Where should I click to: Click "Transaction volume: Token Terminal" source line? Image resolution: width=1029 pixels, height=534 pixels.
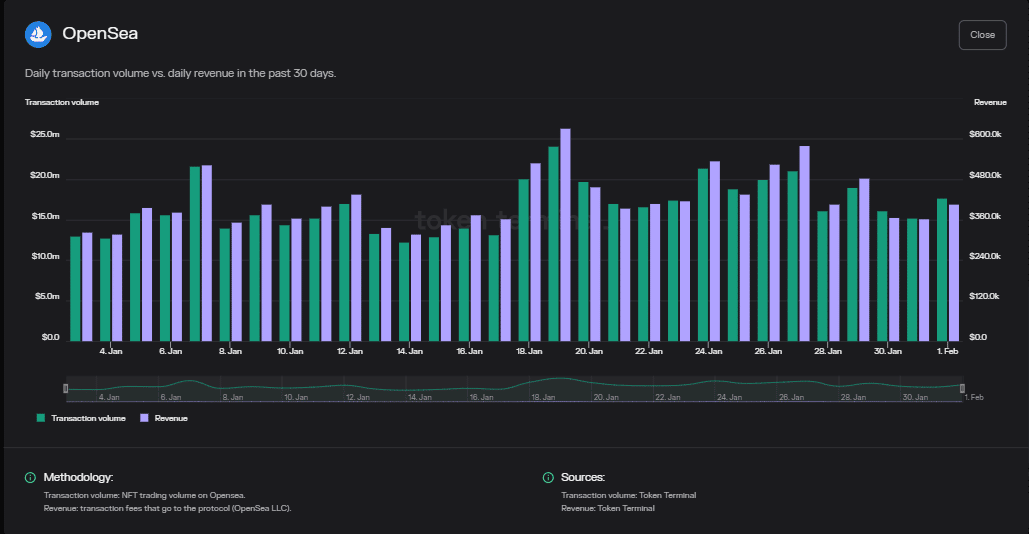click(629, 495)
